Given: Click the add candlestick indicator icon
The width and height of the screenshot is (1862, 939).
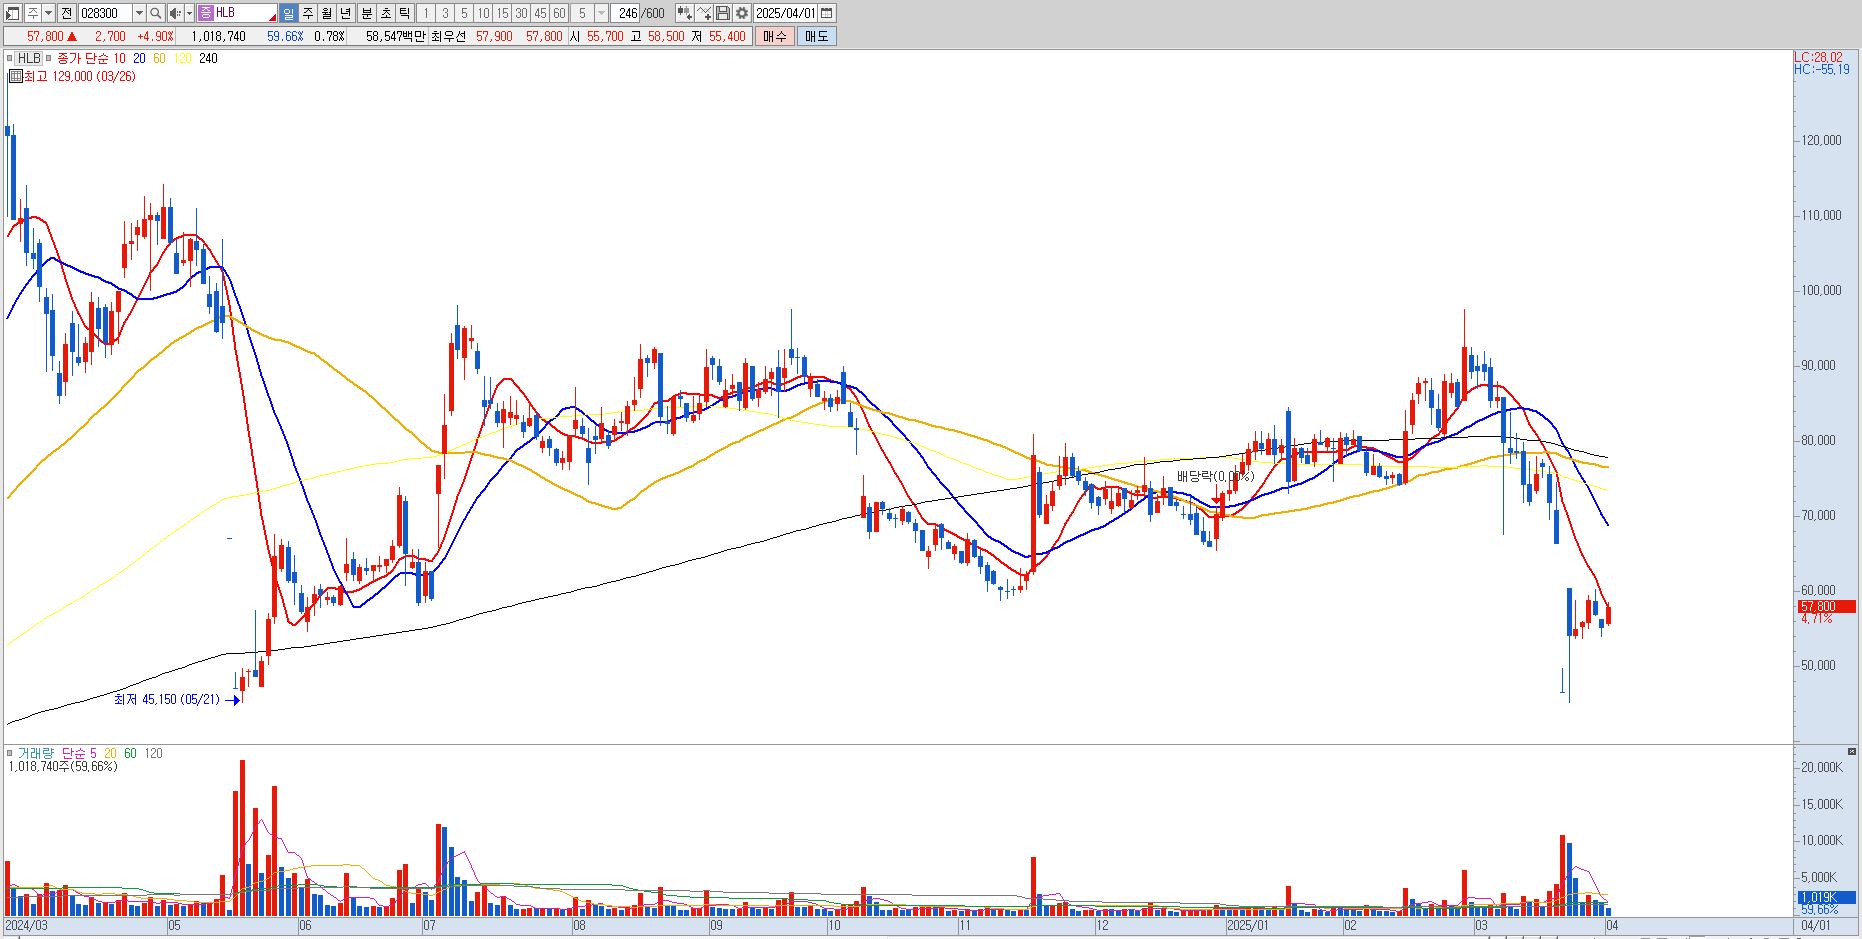Looking at the screenshot, I should tap(684, 13).
